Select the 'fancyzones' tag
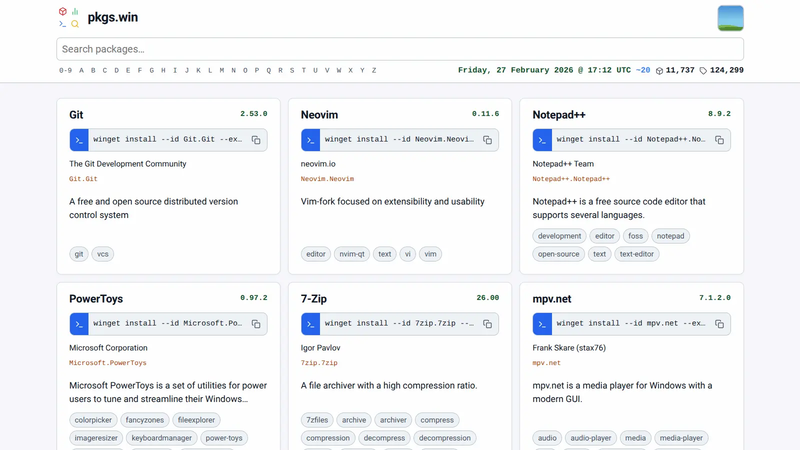This screenshot has width=800, height=450. pos(144,420)
